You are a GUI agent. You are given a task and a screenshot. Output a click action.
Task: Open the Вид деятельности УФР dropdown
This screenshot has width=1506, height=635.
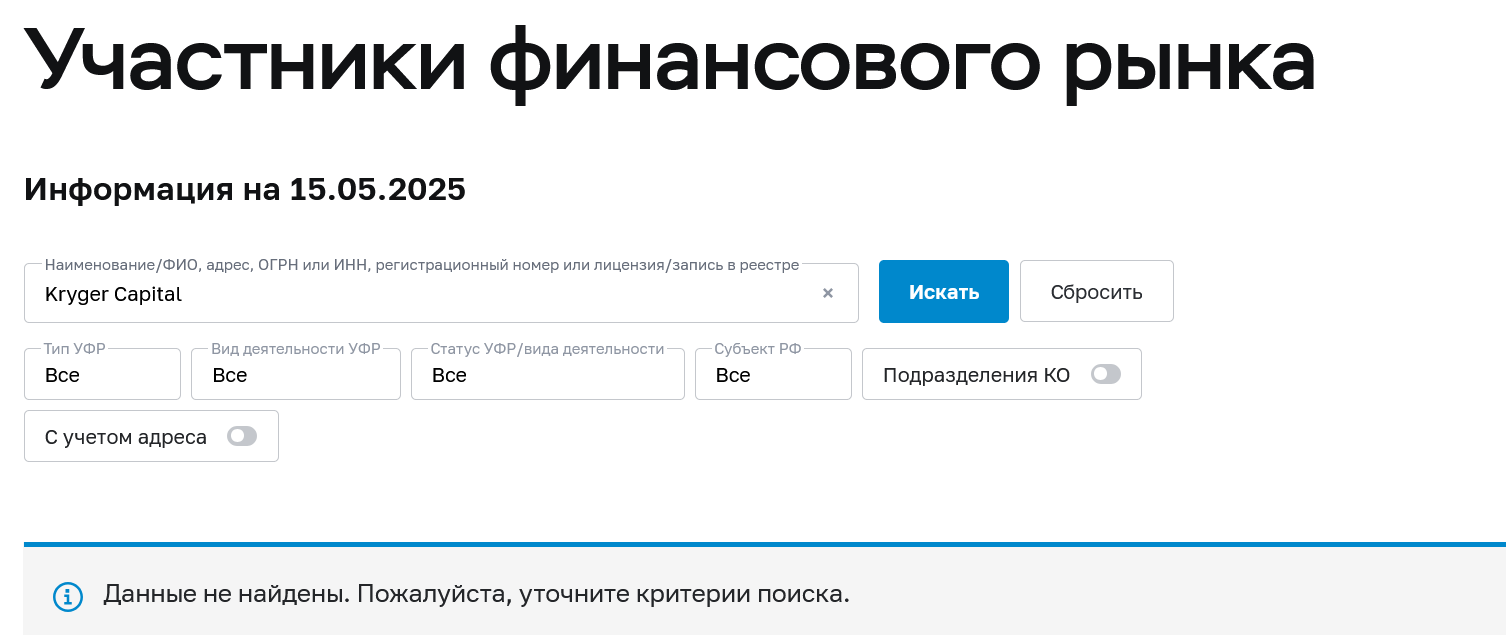click(296, 374)
